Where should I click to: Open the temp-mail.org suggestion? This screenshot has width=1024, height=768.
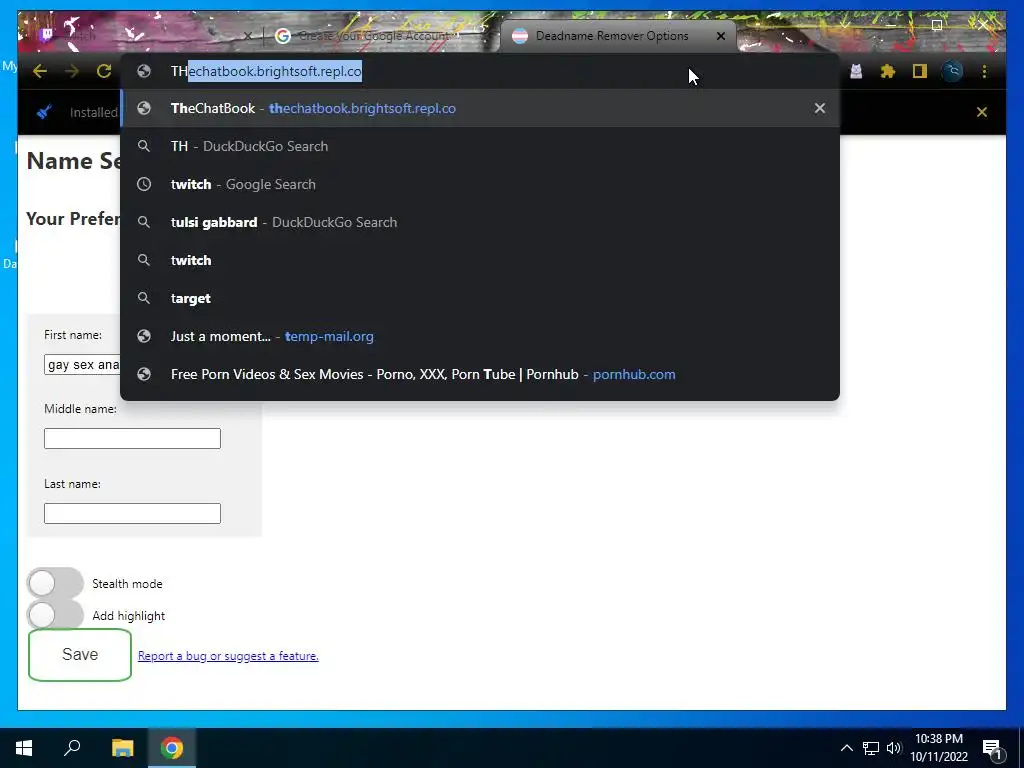(480, 336)
